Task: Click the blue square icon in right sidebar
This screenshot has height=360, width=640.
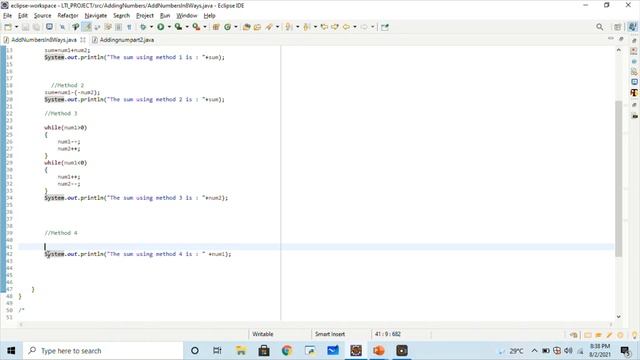Action: point(634,82)
